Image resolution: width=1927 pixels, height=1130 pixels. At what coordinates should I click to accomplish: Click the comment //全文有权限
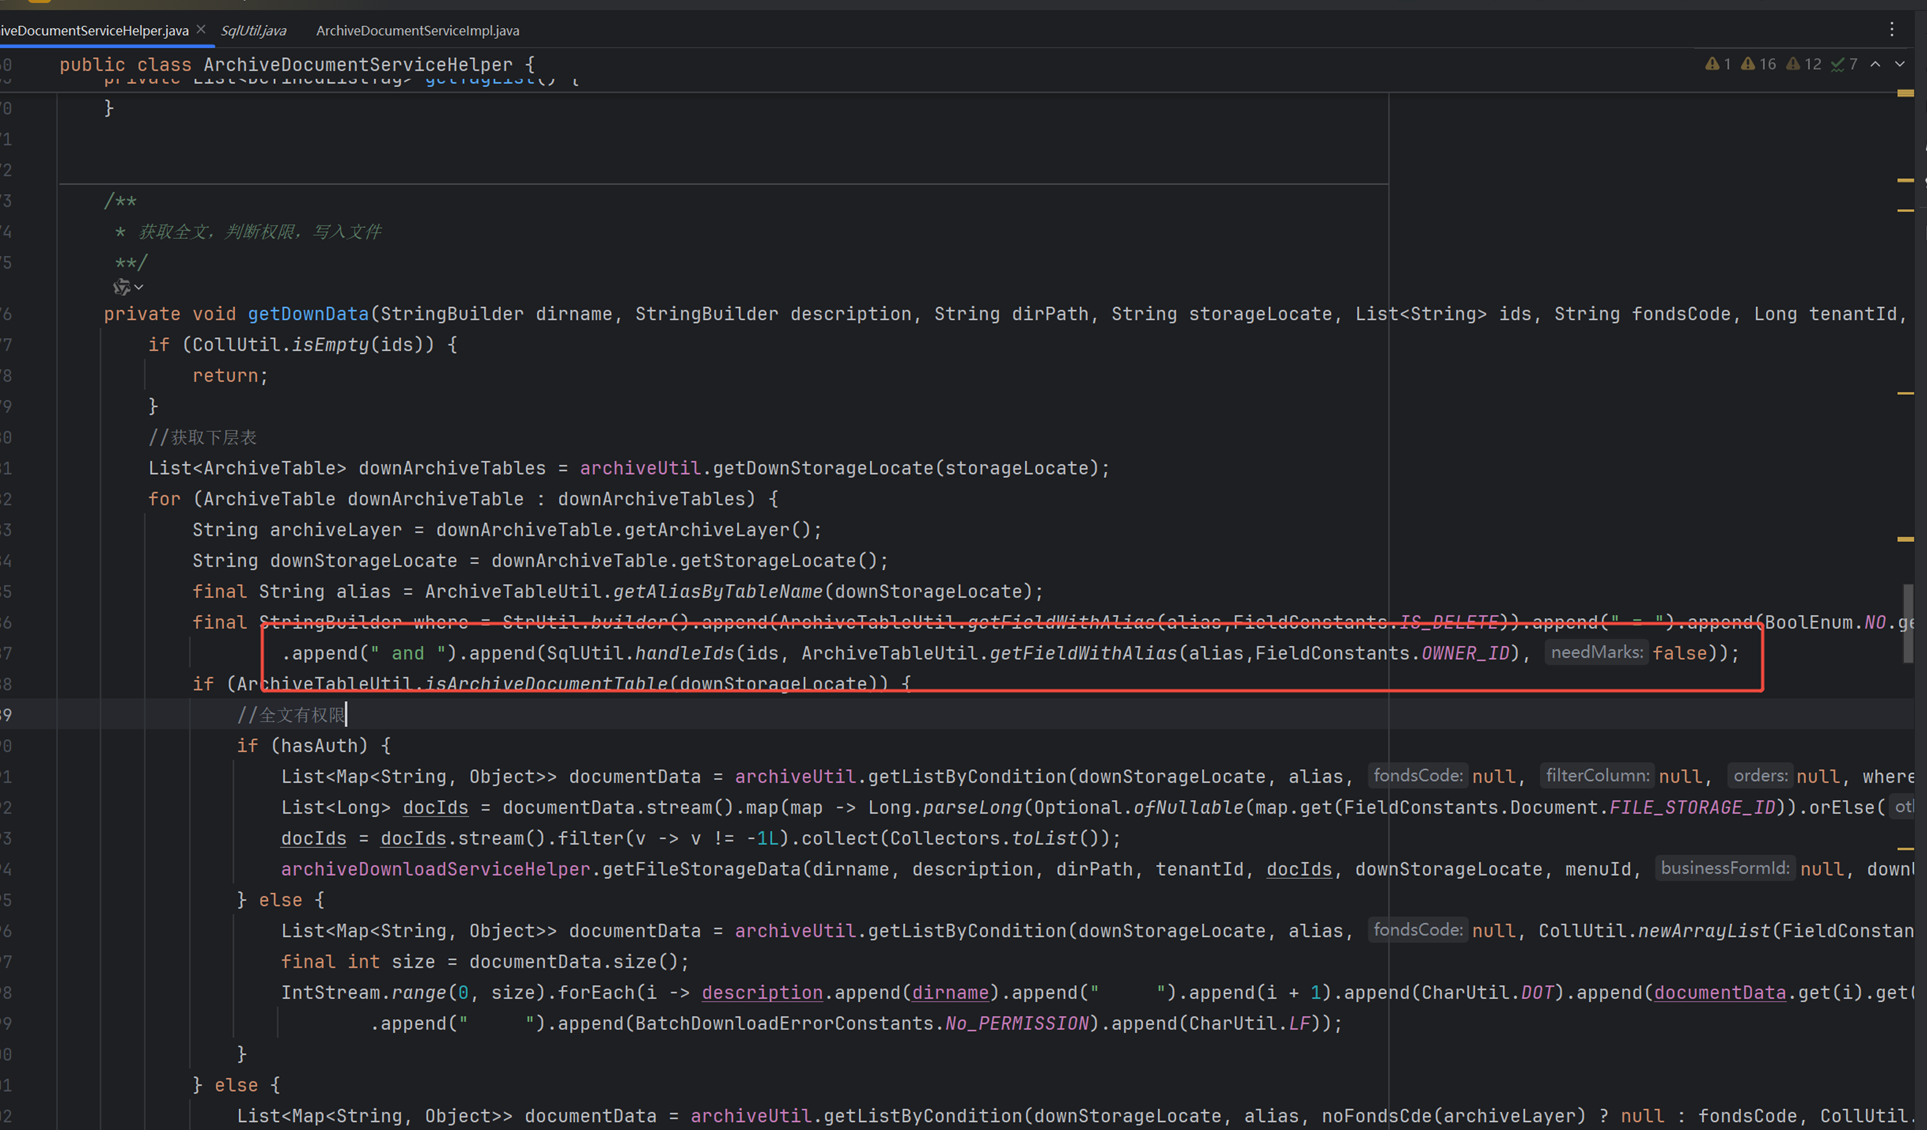pos(291,715)
